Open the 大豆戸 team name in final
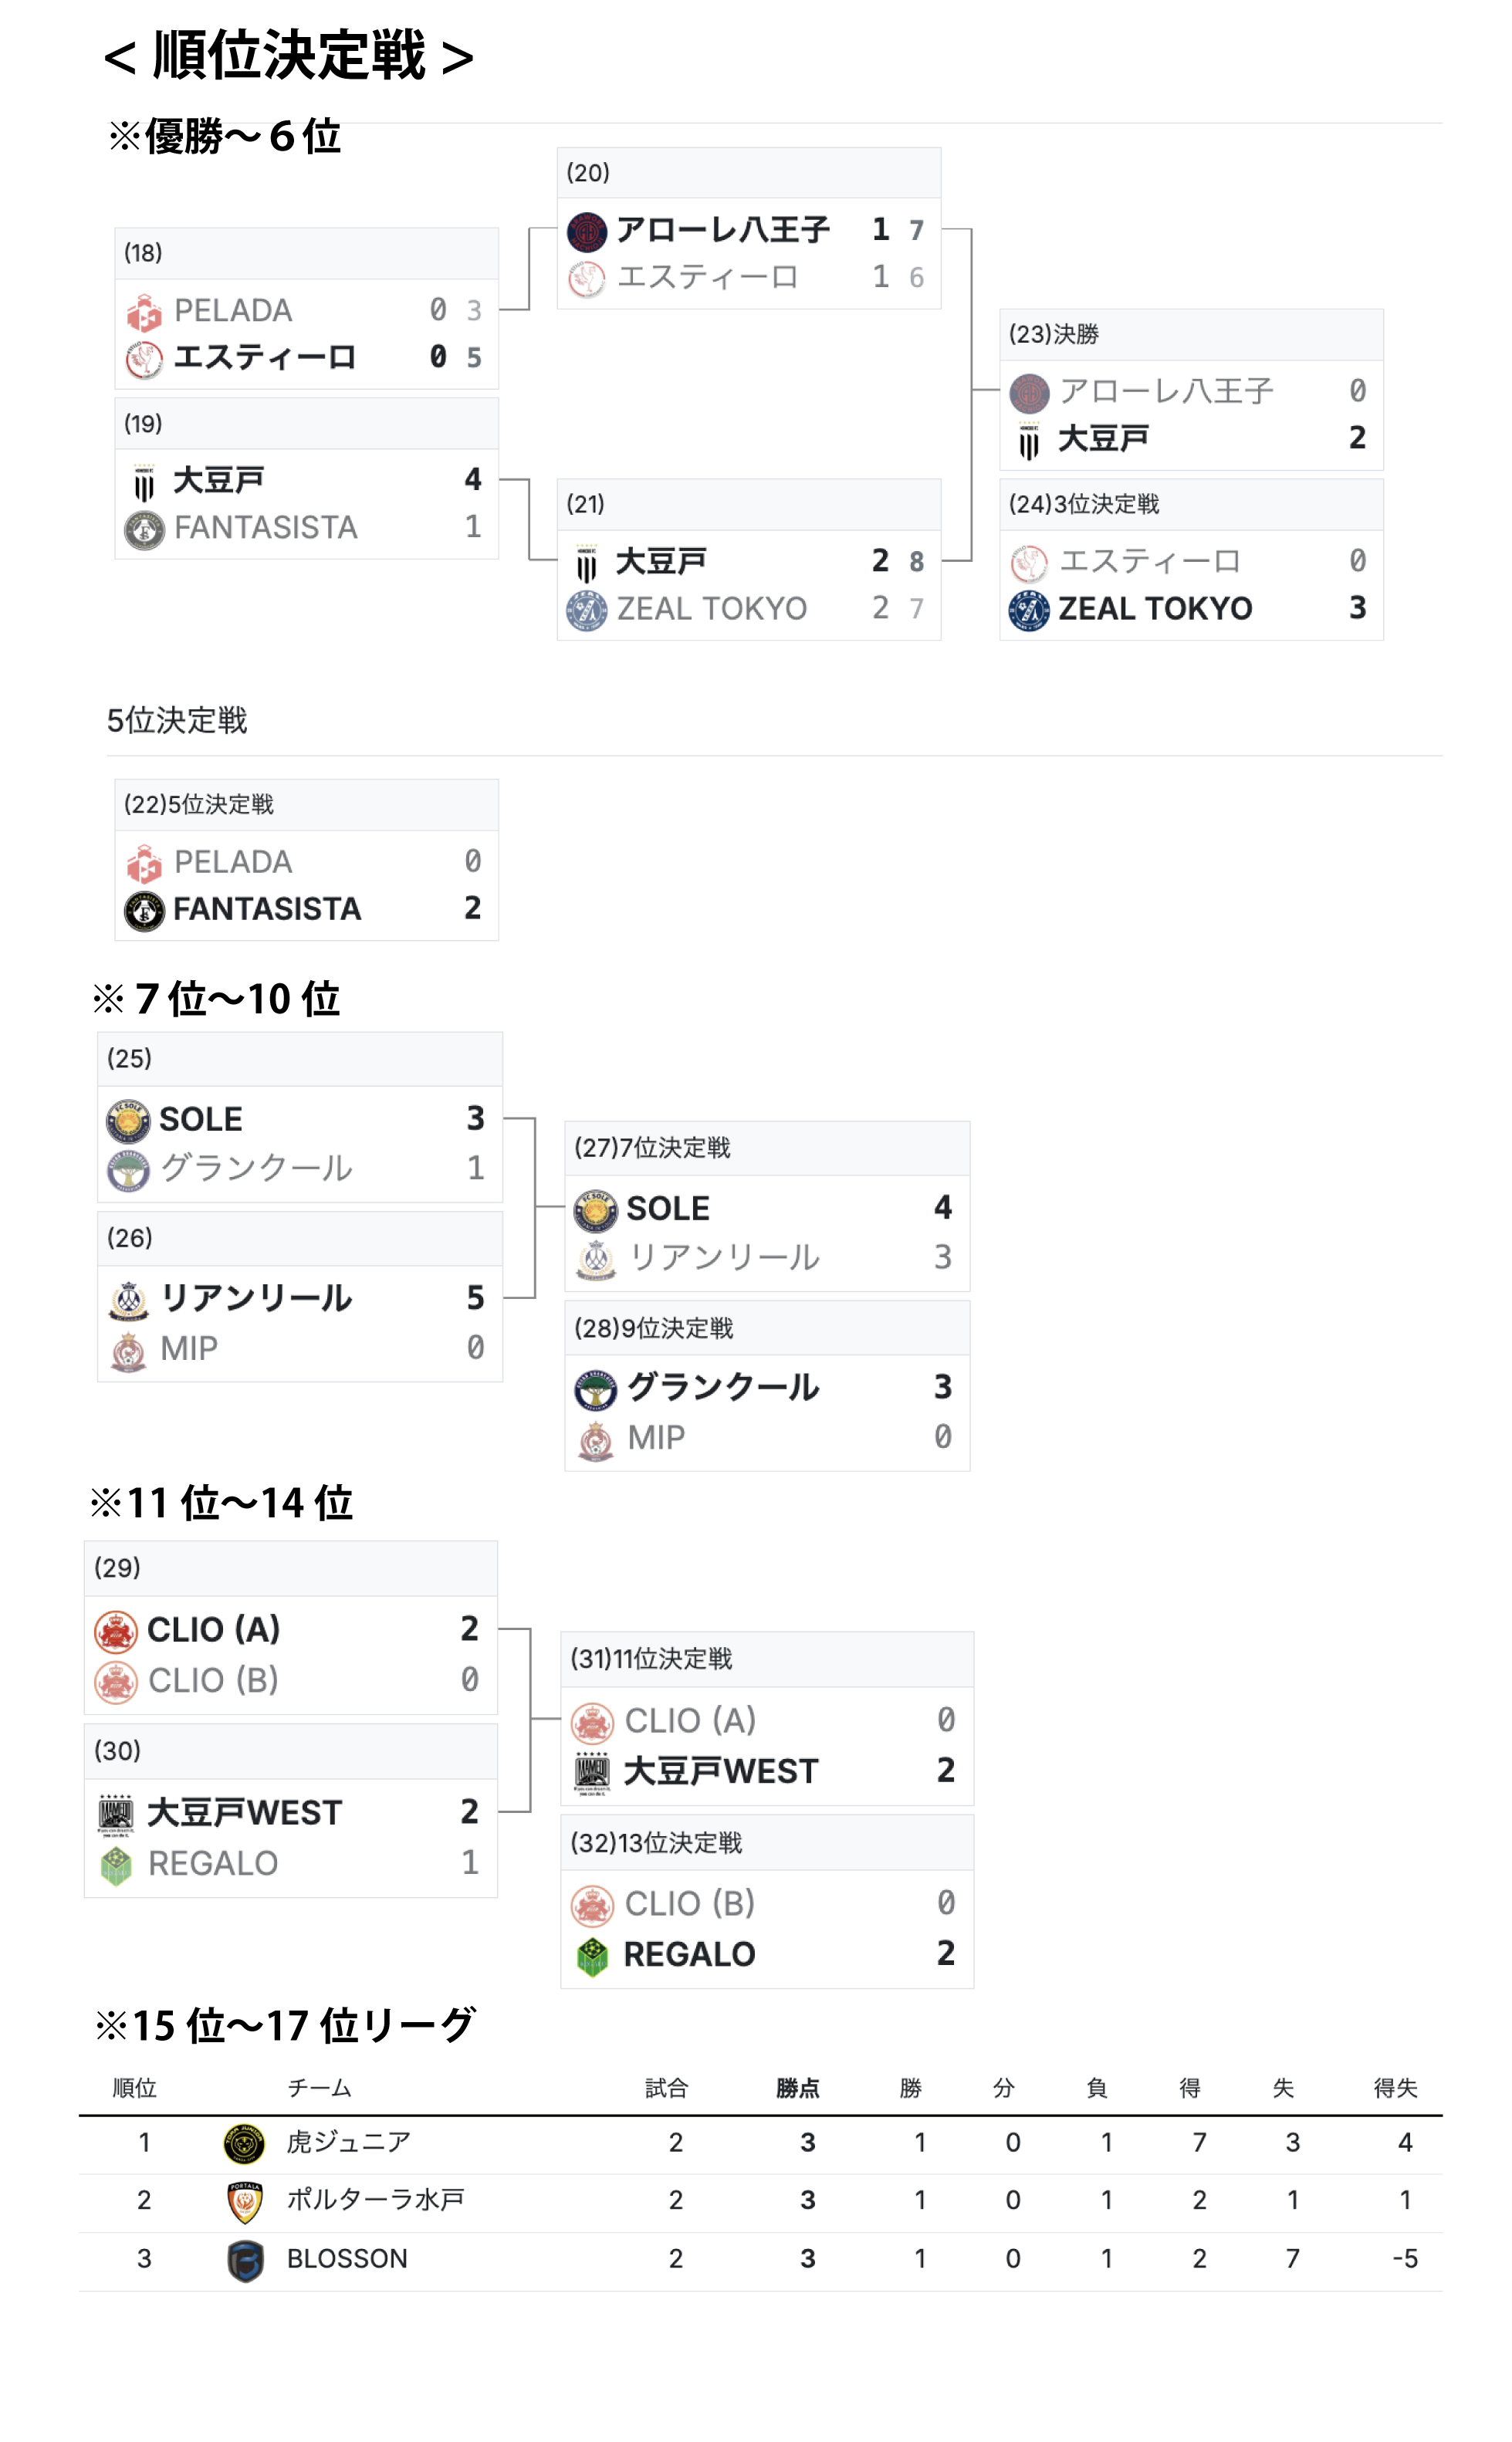The height and width of the screenshot is (2442, 1512). (x=1103, y=438)
